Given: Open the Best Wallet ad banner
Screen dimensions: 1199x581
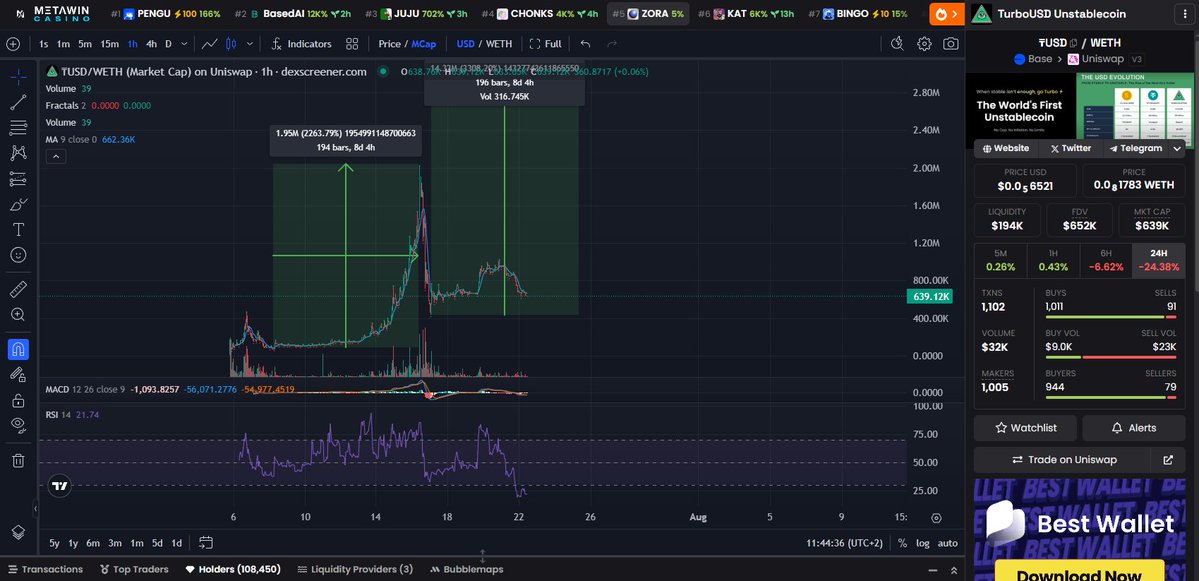Looking at the screenshot, I should click(1080, 530).
